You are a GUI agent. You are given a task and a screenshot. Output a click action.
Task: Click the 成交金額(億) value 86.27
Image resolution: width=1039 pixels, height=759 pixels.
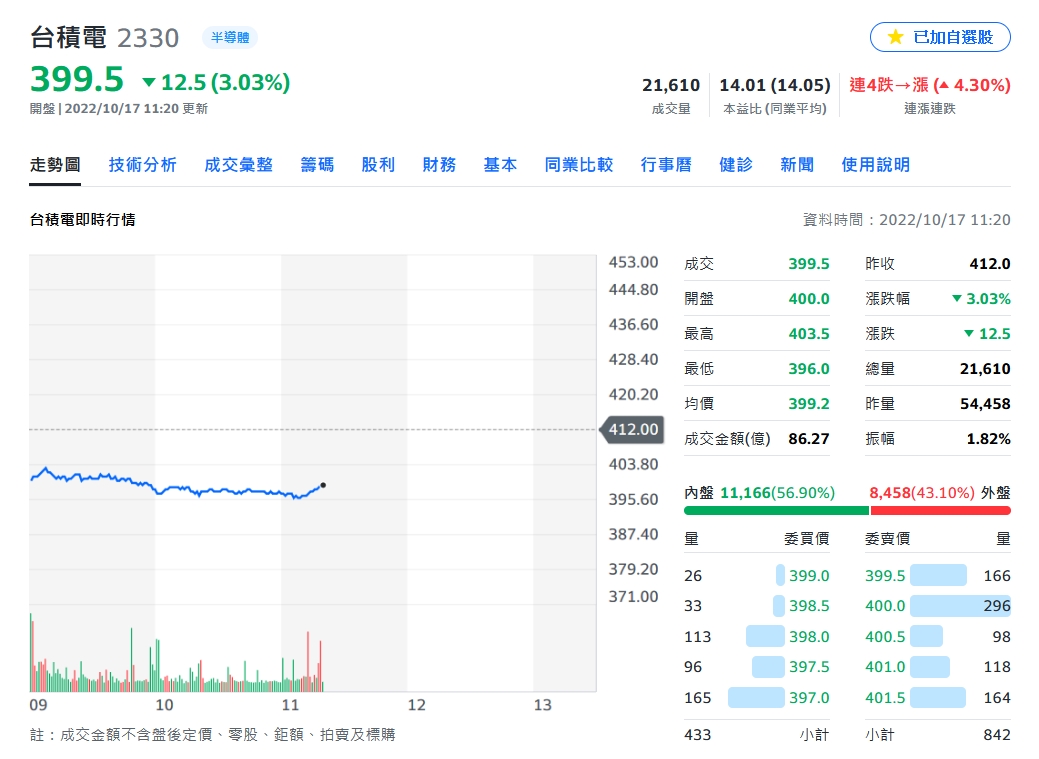(x=808, y=439)
